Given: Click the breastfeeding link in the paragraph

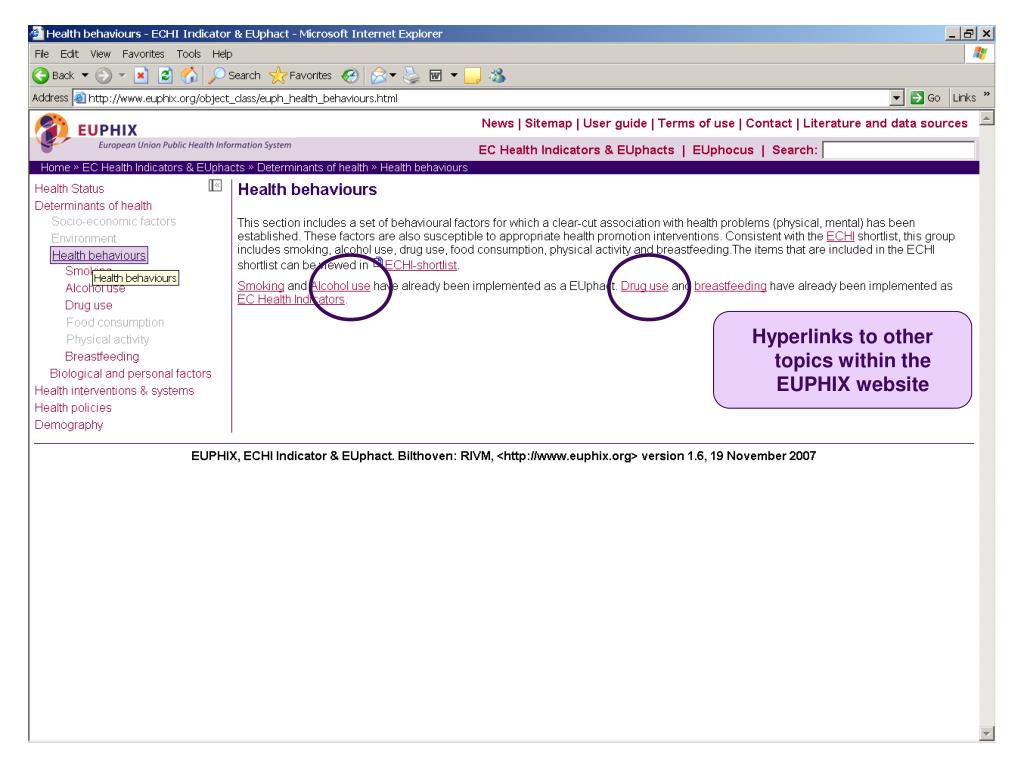Looking at the screenshot, I should point(730,286).
